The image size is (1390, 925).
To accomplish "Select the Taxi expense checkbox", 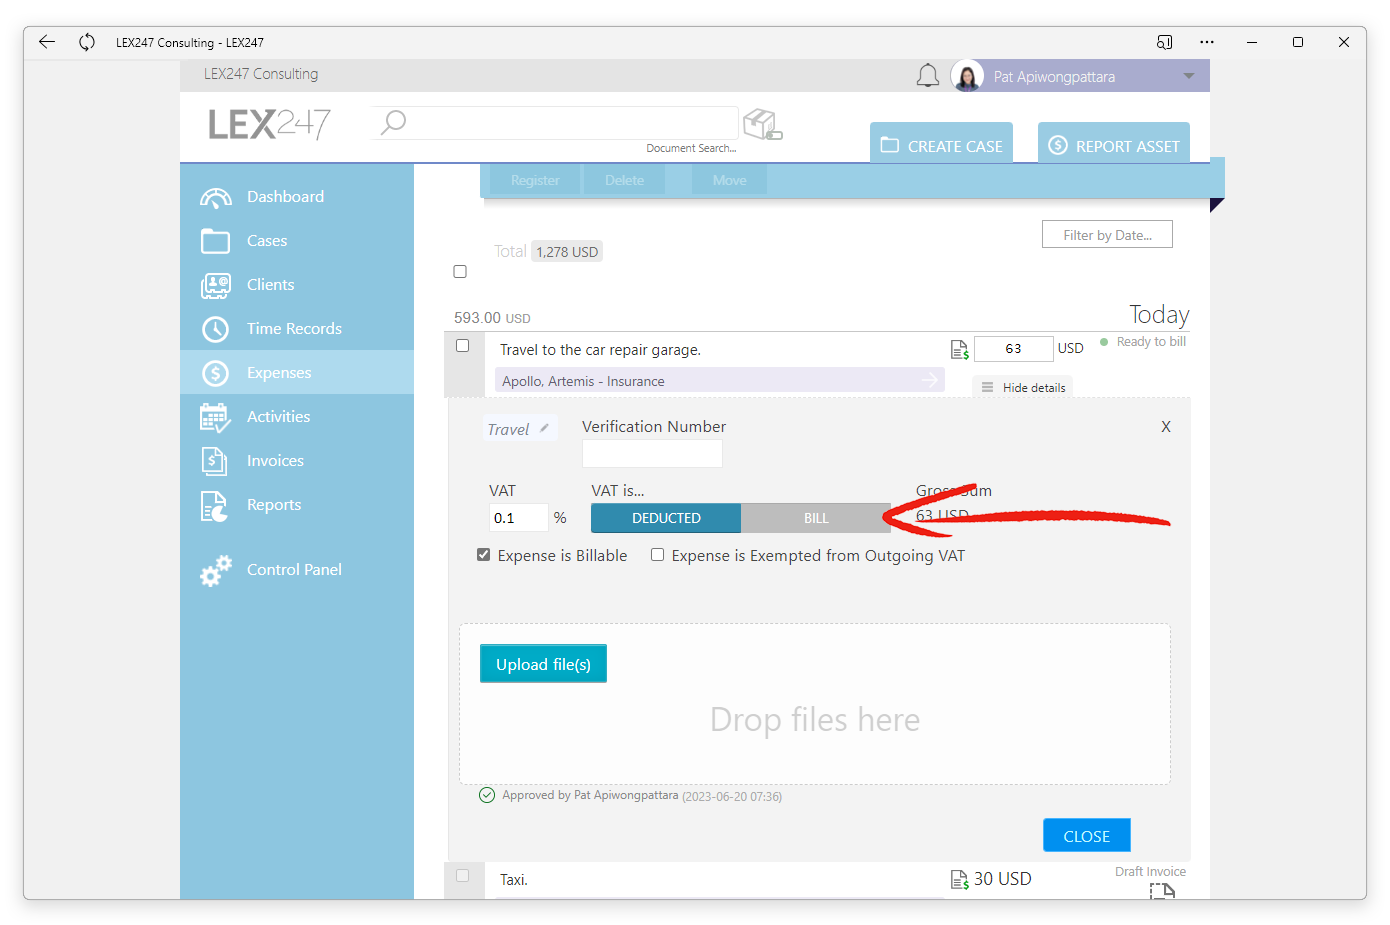I will tap(462, 875).
